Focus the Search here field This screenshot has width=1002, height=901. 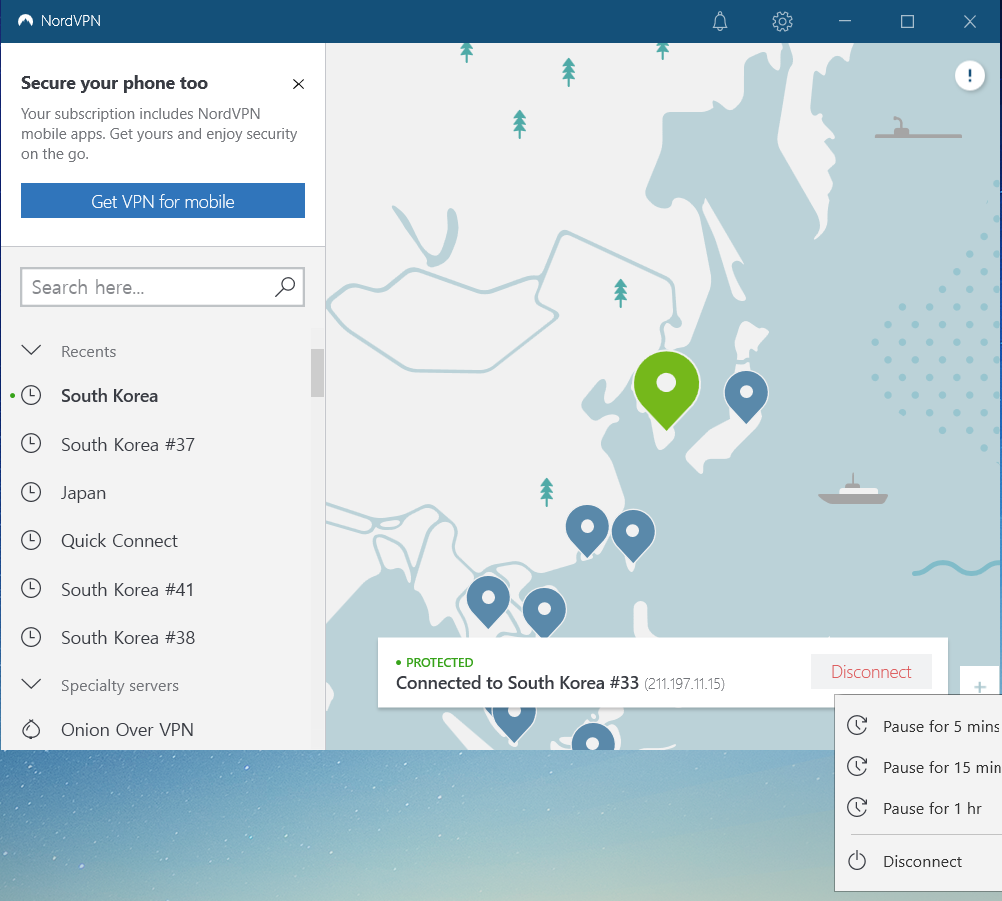click(162, 287)
